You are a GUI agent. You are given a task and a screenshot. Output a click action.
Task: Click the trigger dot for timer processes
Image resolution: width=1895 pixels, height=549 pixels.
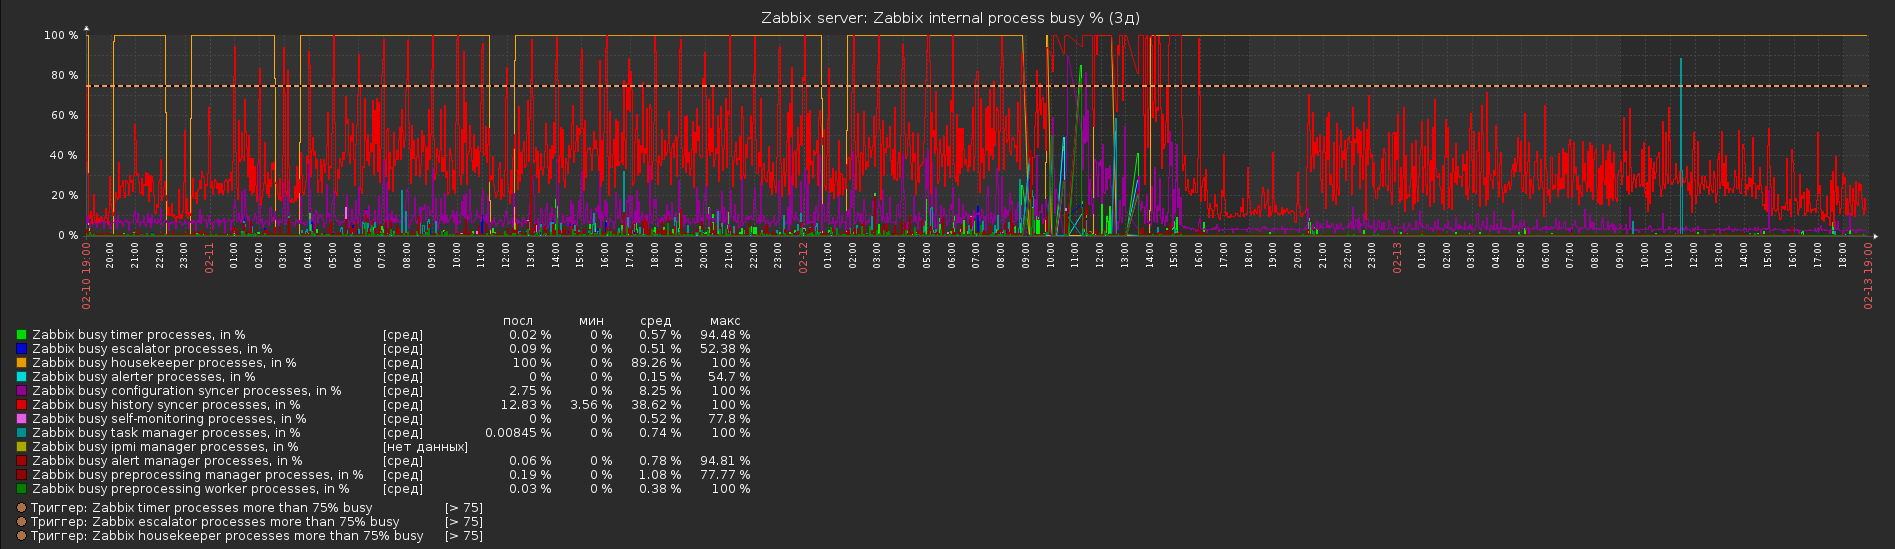pos(21,508)
